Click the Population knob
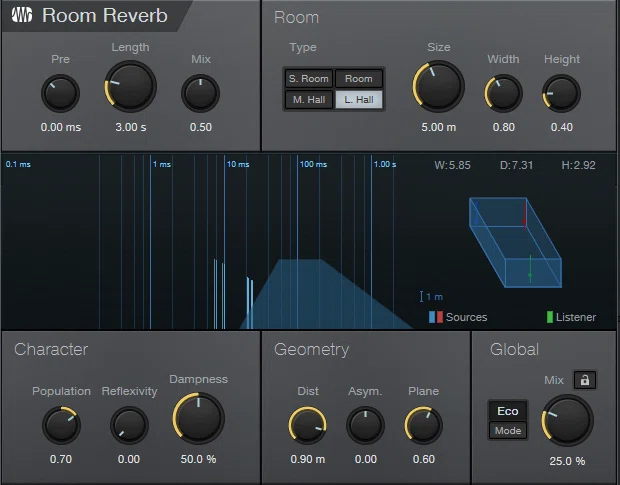This screenshot has height=485, width=620. [x=61, y=425]
